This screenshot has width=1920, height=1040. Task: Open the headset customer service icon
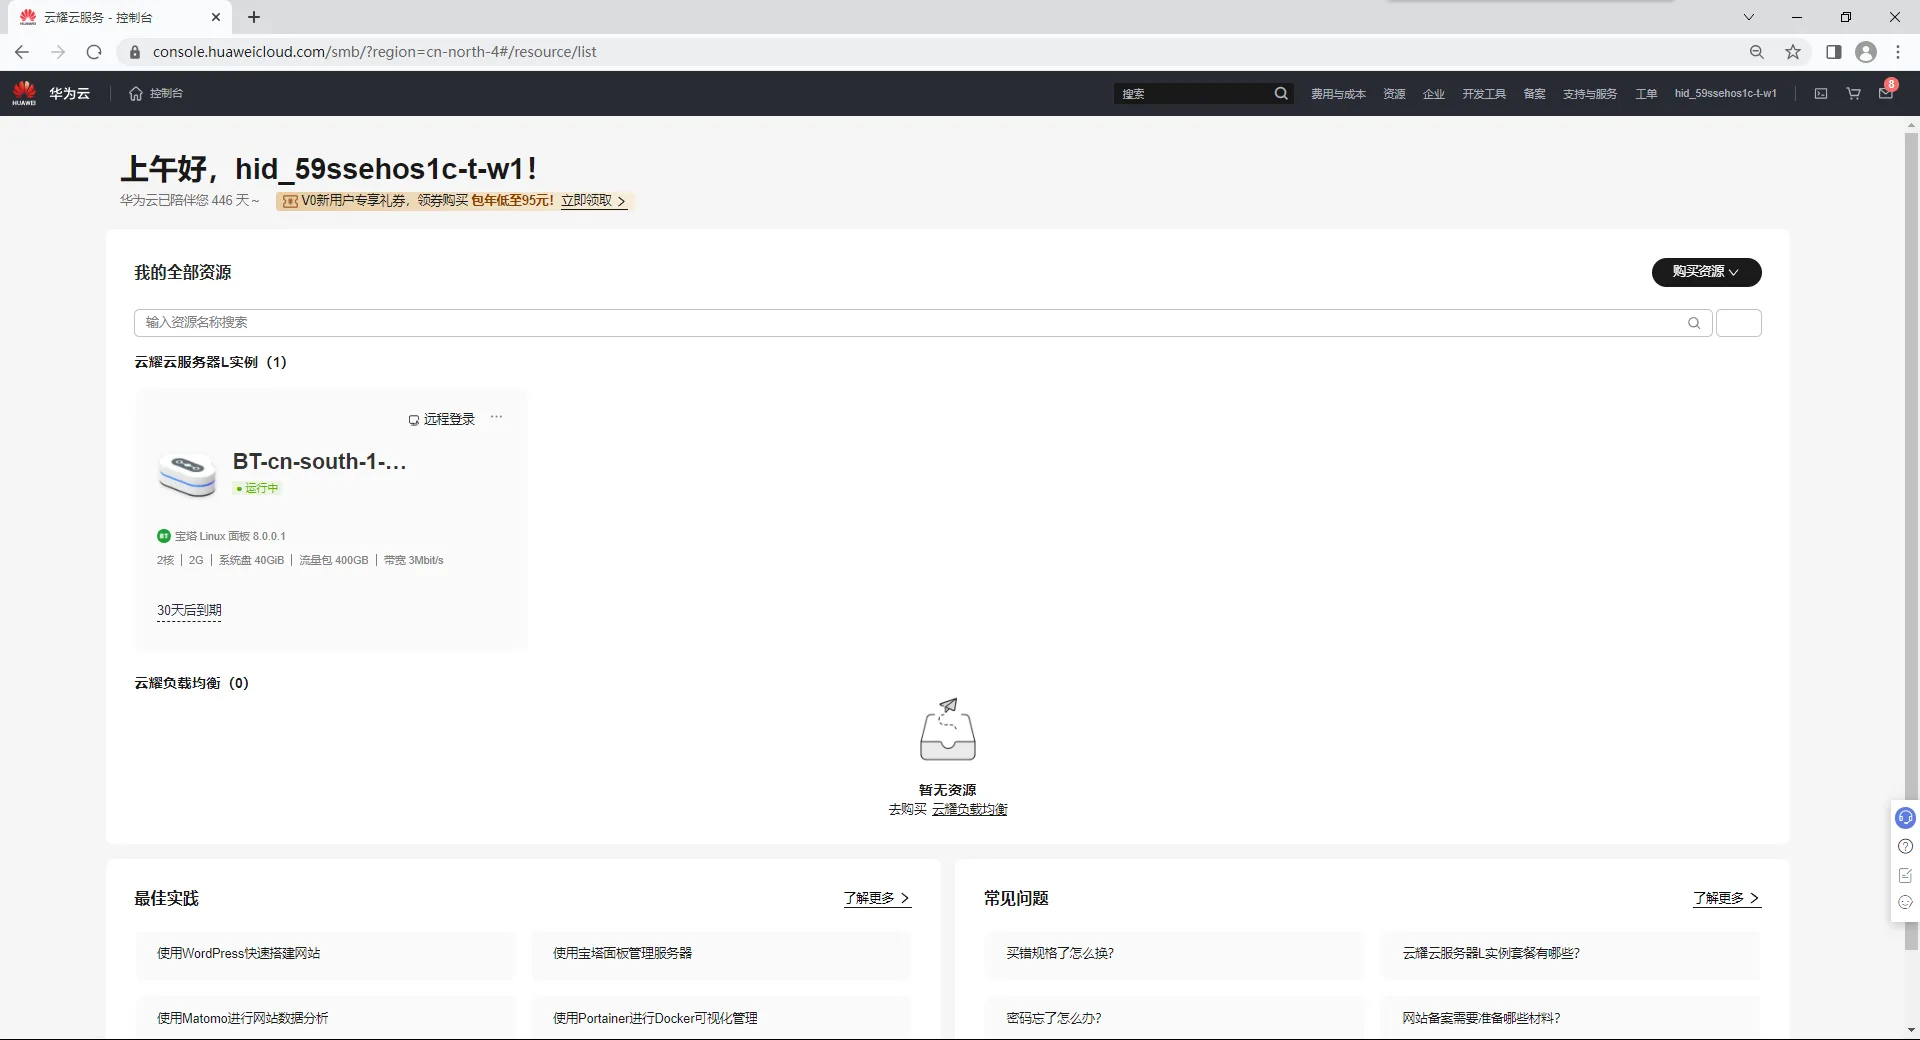[1905, 818]
